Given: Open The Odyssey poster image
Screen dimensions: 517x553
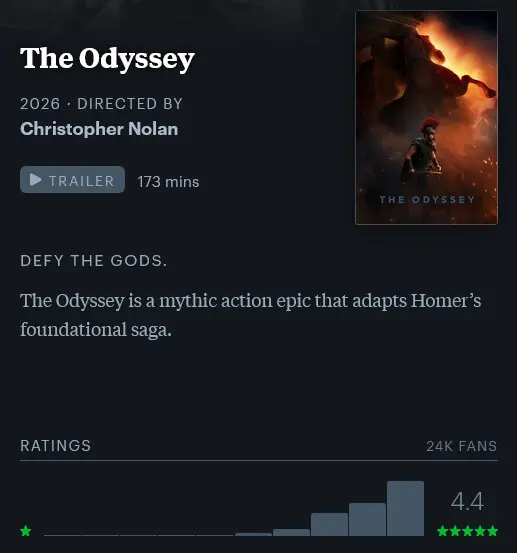Looking at the screenshot, I should 426,117.
